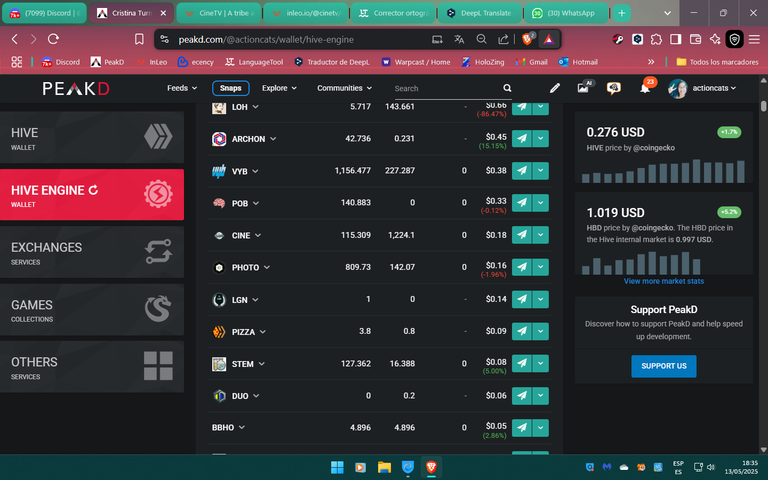Switch to Hive Wallet sidebar section
The width and height of the screenshot is (768, 480).
point(92,137)
